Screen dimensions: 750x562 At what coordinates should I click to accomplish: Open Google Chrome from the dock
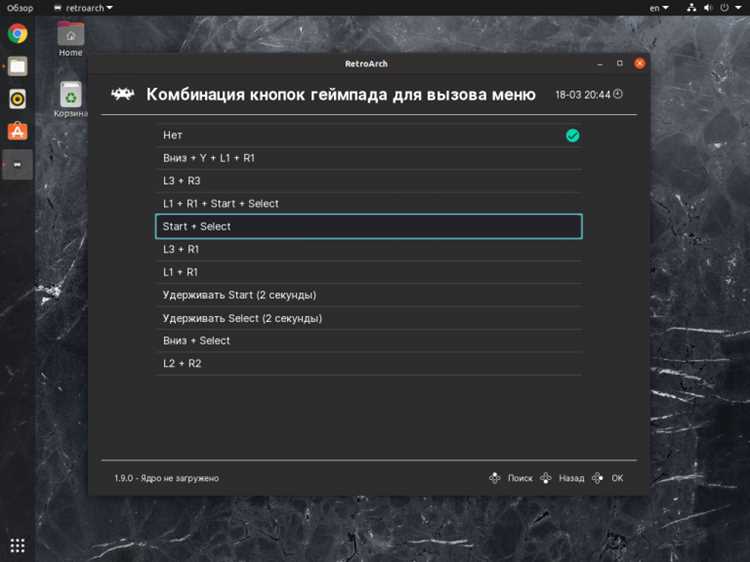pyautogui.click(x=18, y=34)
